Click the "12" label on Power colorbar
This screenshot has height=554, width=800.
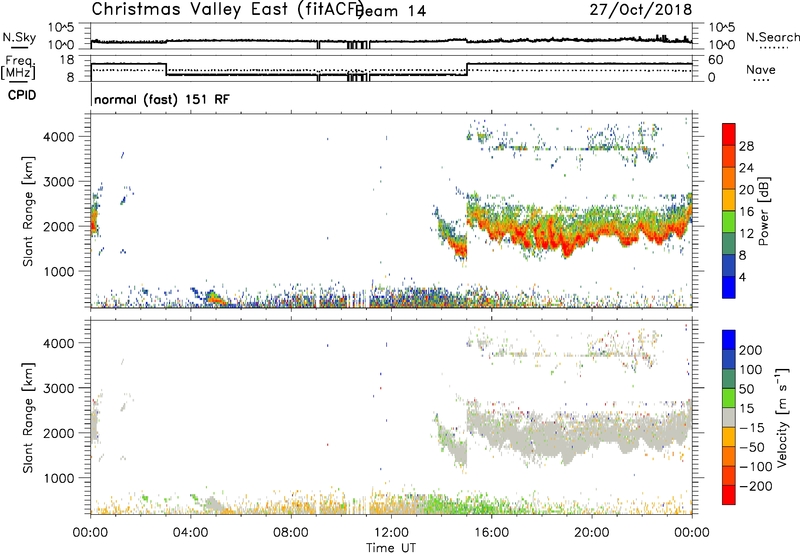point(746,233)
